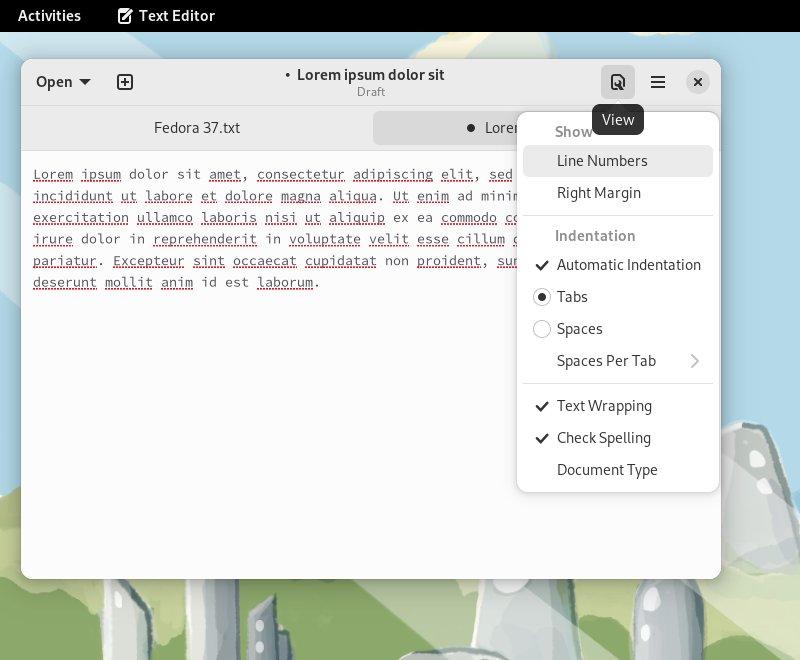Toggle the View options icon
The width and height of the screenshot is (800, 660).
tap(618, 82)
